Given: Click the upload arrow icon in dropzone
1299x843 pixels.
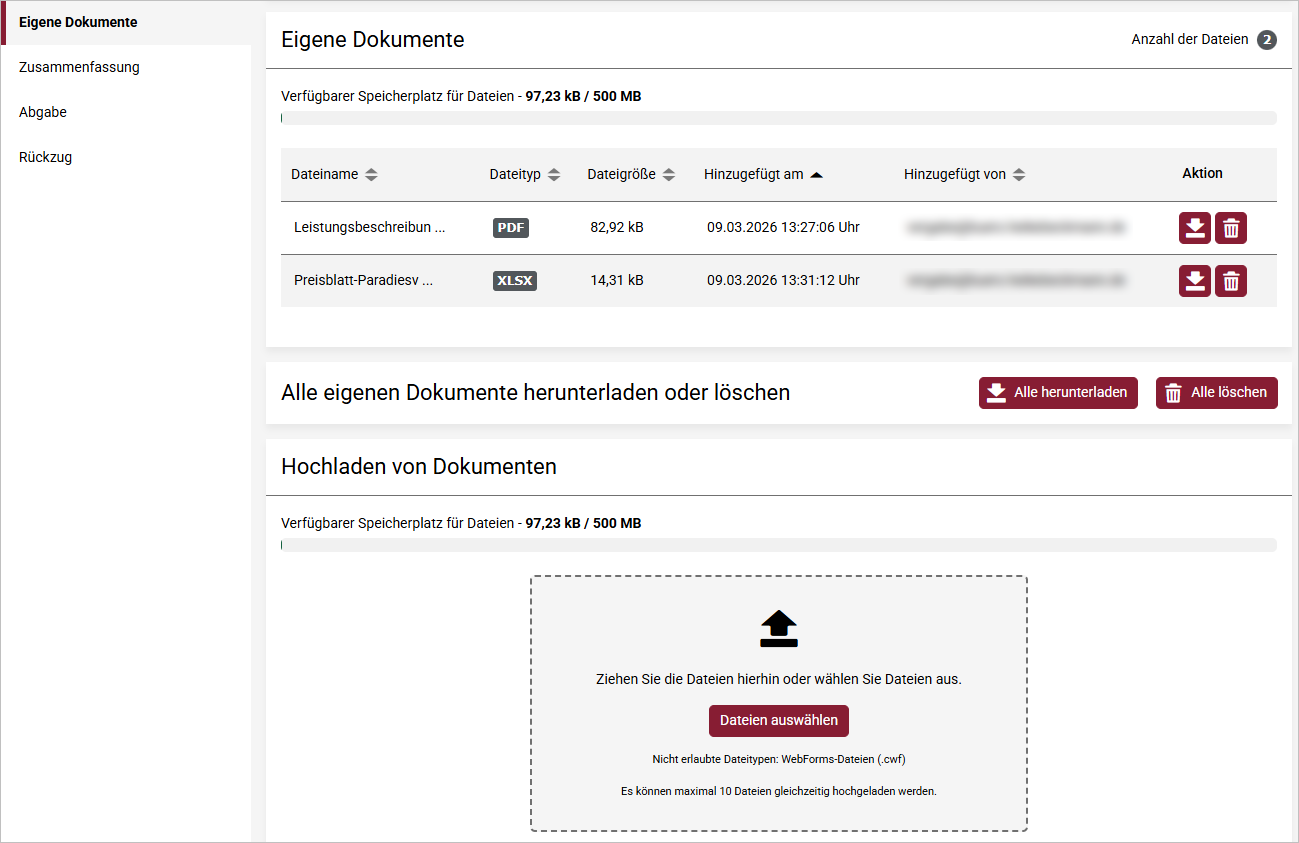Looking at the screenshot, I should [x=779, y=629].
